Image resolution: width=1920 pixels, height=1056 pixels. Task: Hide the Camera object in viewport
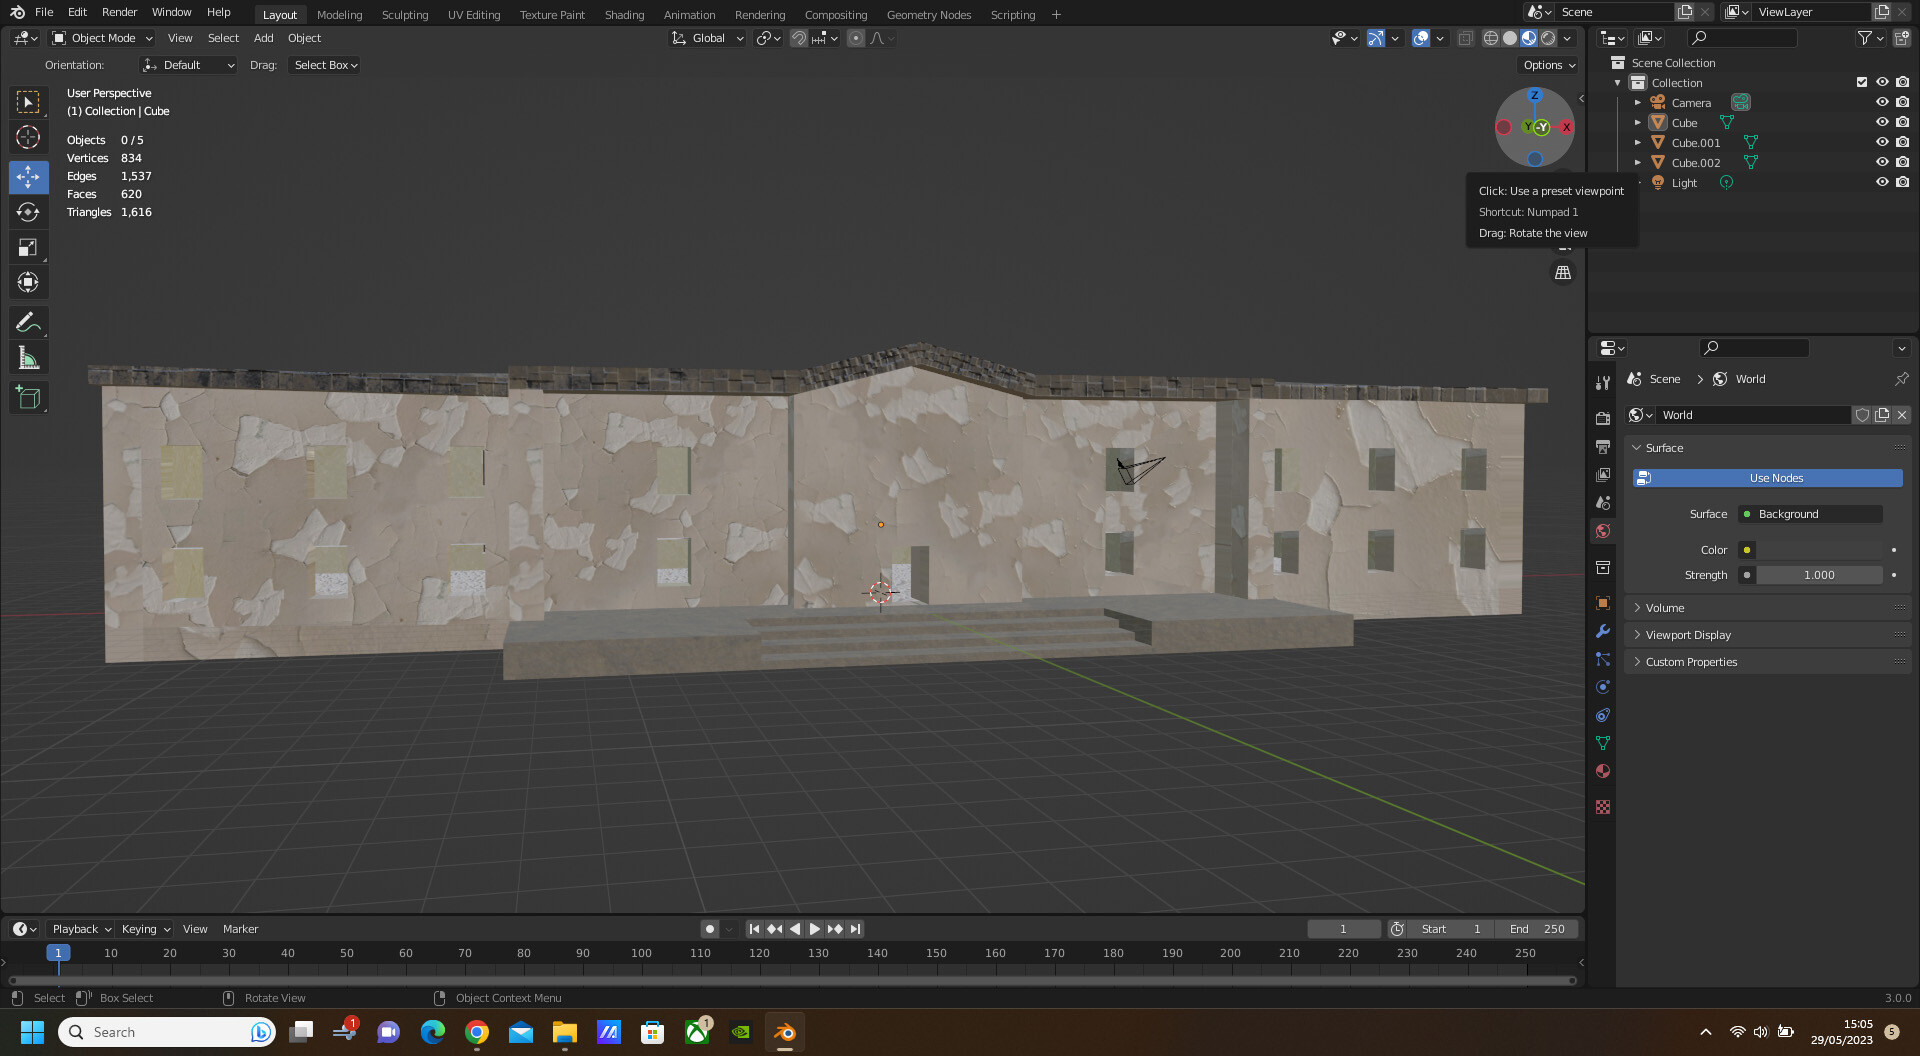pos(1881,102)
